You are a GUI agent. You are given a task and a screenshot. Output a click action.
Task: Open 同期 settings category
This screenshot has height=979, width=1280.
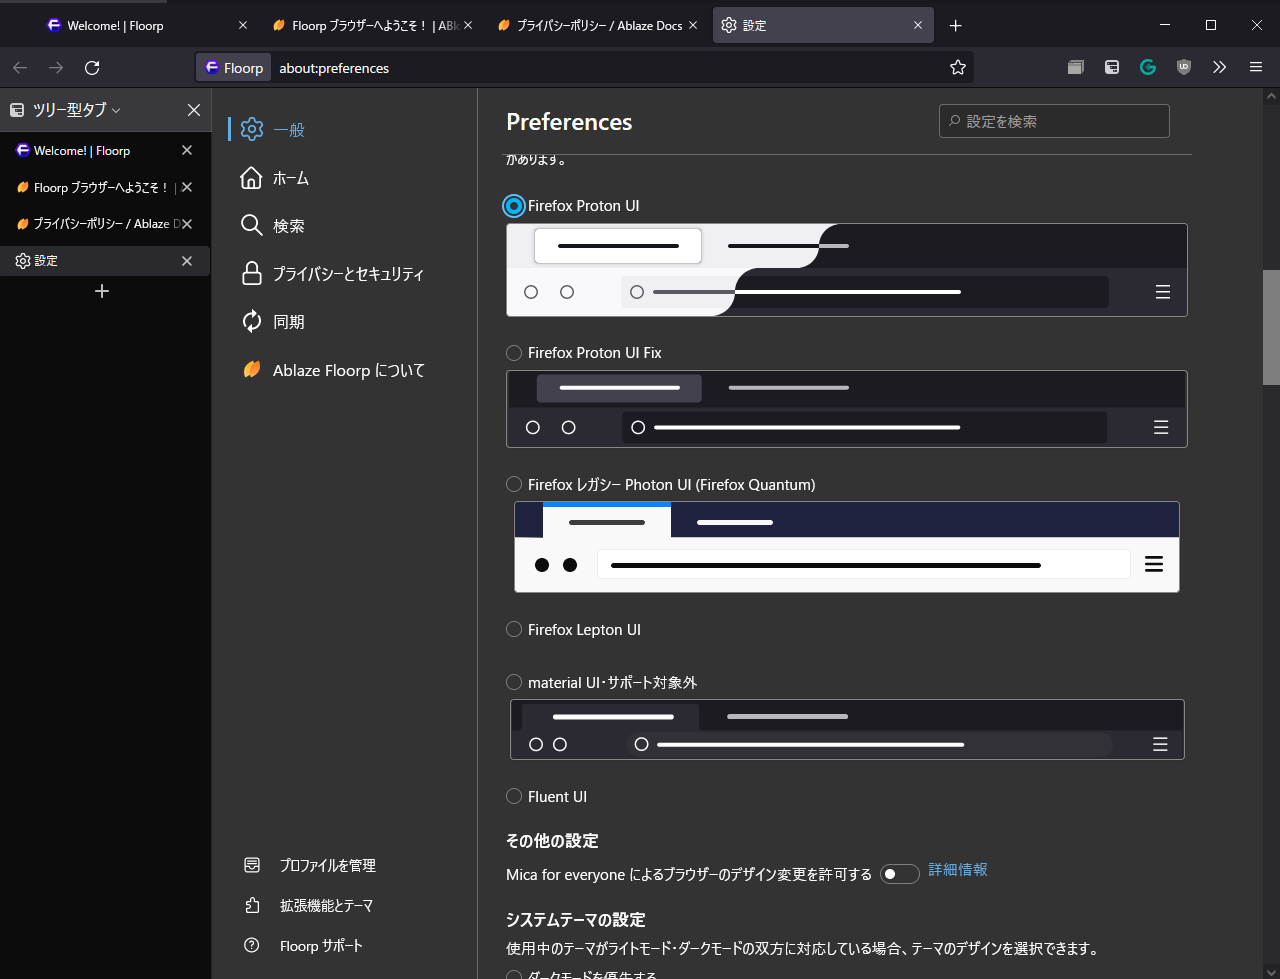point(344,321)
